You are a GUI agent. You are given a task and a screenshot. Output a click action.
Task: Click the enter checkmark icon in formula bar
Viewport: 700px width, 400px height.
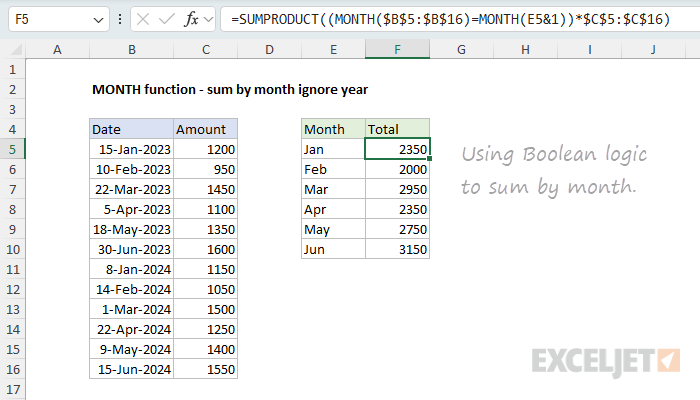(167, 19)
